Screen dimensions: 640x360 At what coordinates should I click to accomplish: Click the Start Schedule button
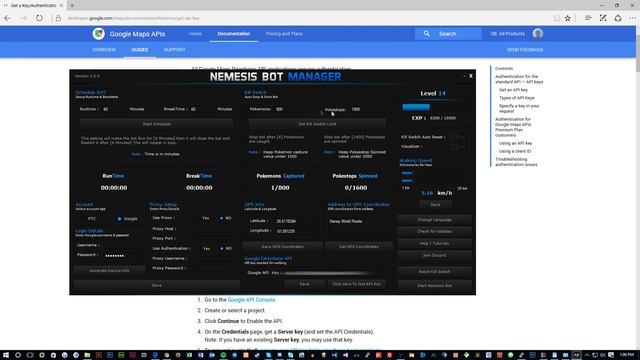(x=156, y=124)
